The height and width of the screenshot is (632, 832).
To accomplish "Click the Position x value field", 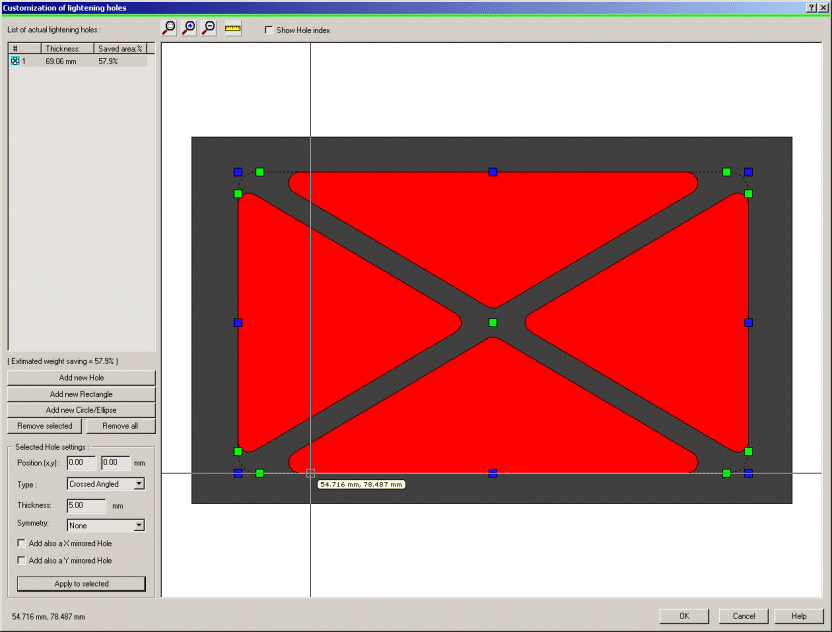I will coord(80,462).
